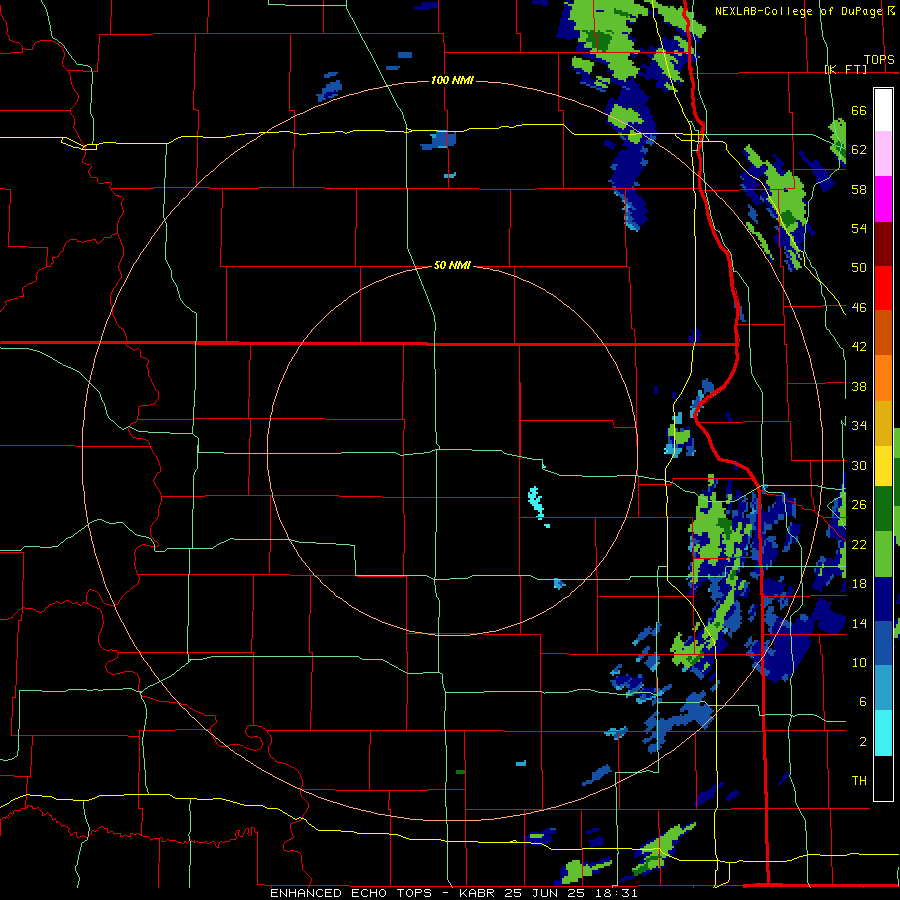Viewport: 900px width, 900px height.
Task: Select the gold segment of the scale
Action: click(x=883, y=424)
